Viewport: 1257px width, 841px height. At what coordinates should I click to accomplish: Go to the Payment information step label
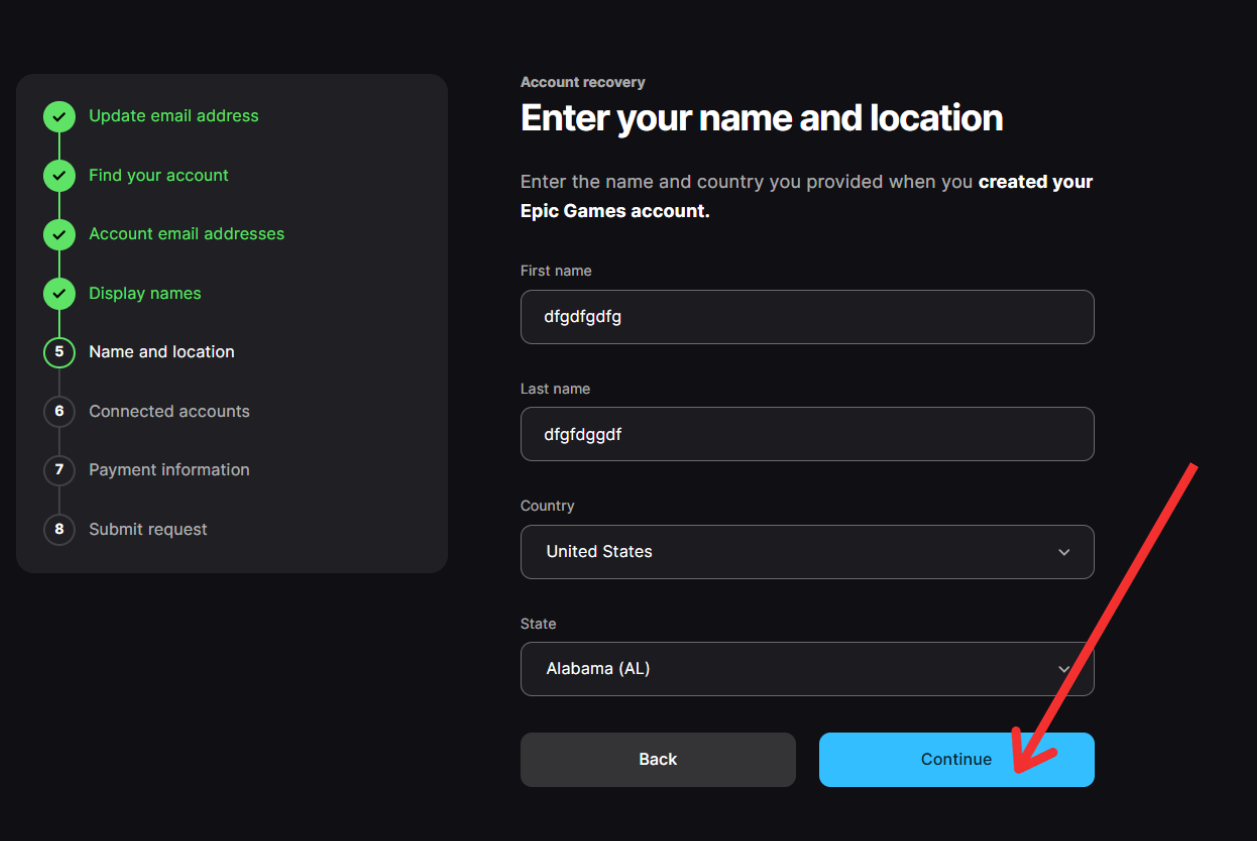[169, 470]
